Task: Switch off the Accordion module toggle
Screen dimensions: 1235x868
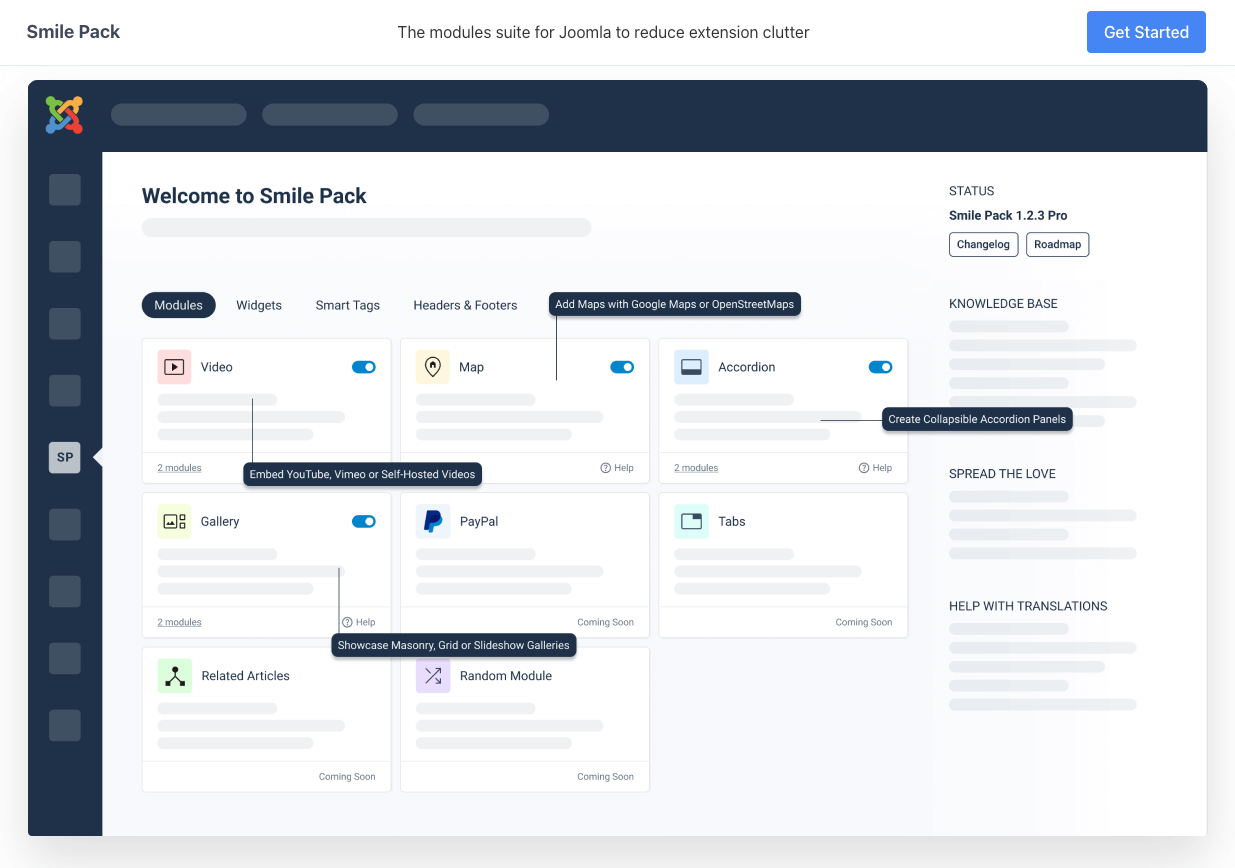Action: click(x=880, y=367)
